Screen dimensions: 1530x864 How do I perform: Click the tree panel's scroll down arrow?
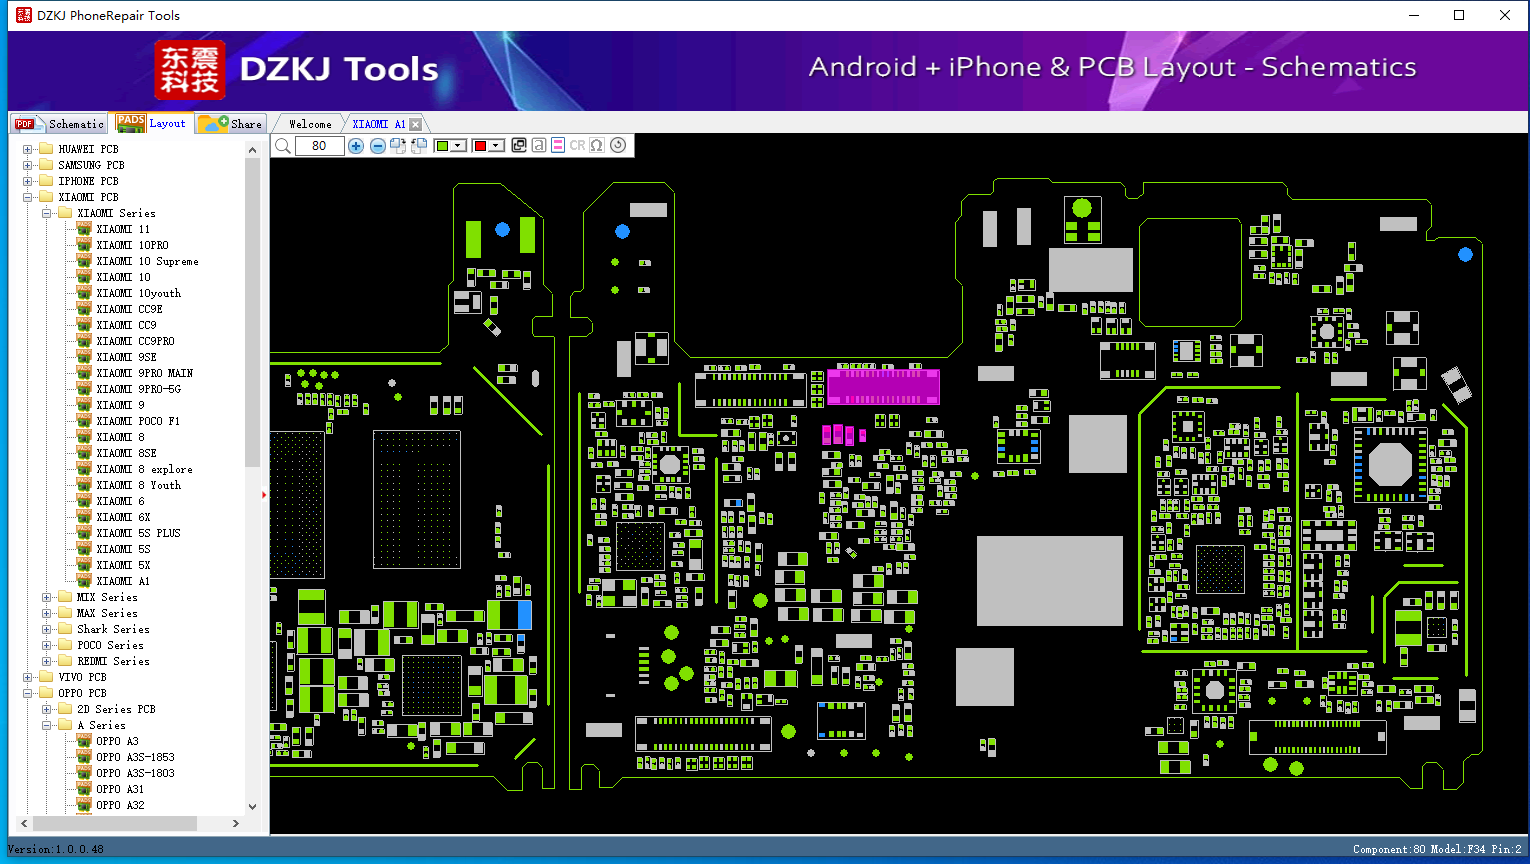[x=252, y=806]
